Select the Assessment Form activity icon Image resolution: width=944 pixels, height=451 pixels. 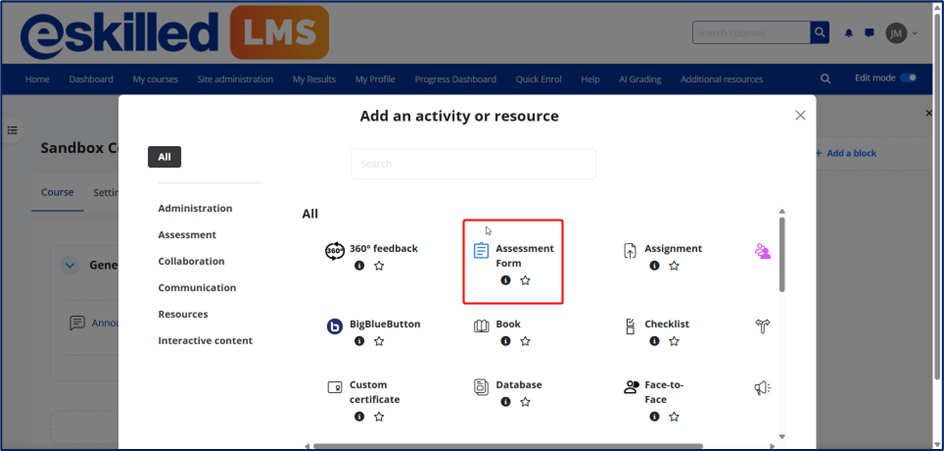click(x=481, y=250)
